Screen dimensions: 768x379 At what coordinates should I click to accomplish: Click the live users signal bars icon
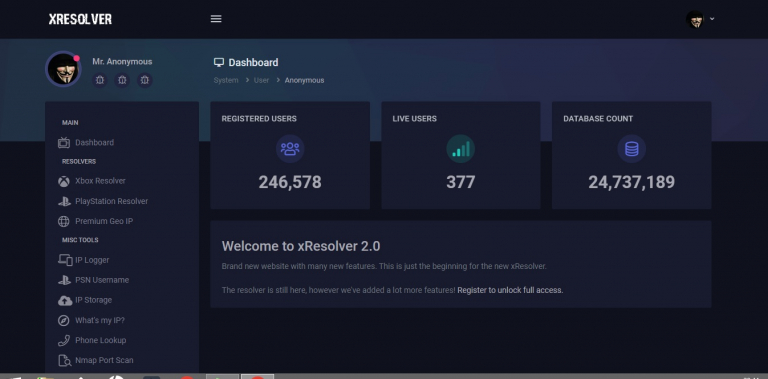click(460, 149)
